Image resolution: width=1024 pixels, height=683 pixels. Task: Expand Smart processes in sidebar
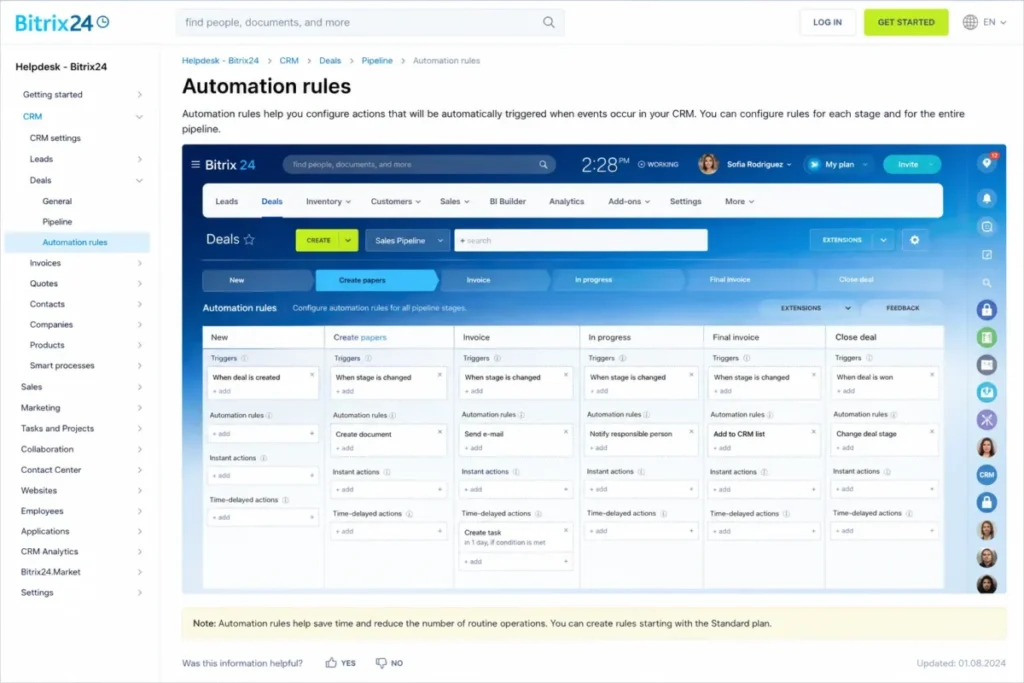(139, 366)
